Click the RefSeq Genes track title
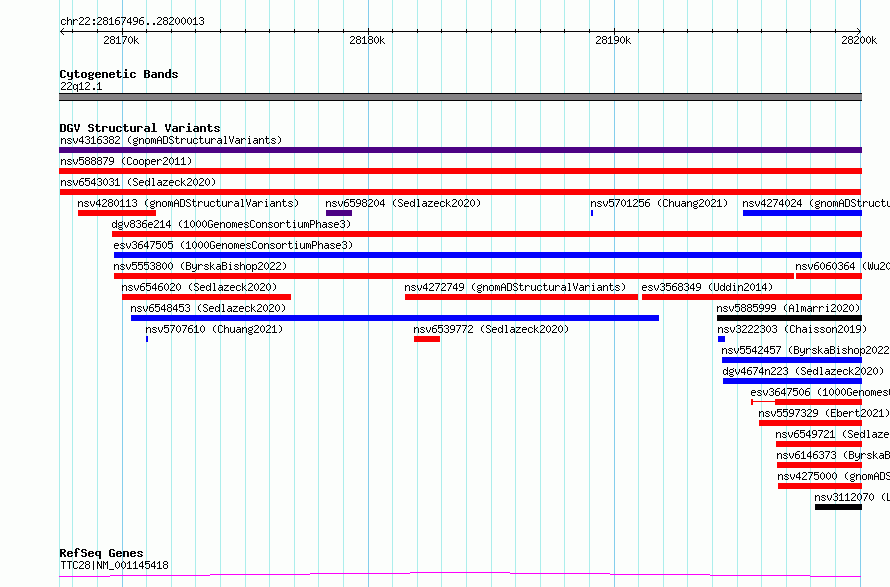This screenshot has height=587, width=890. coord(101,553)
